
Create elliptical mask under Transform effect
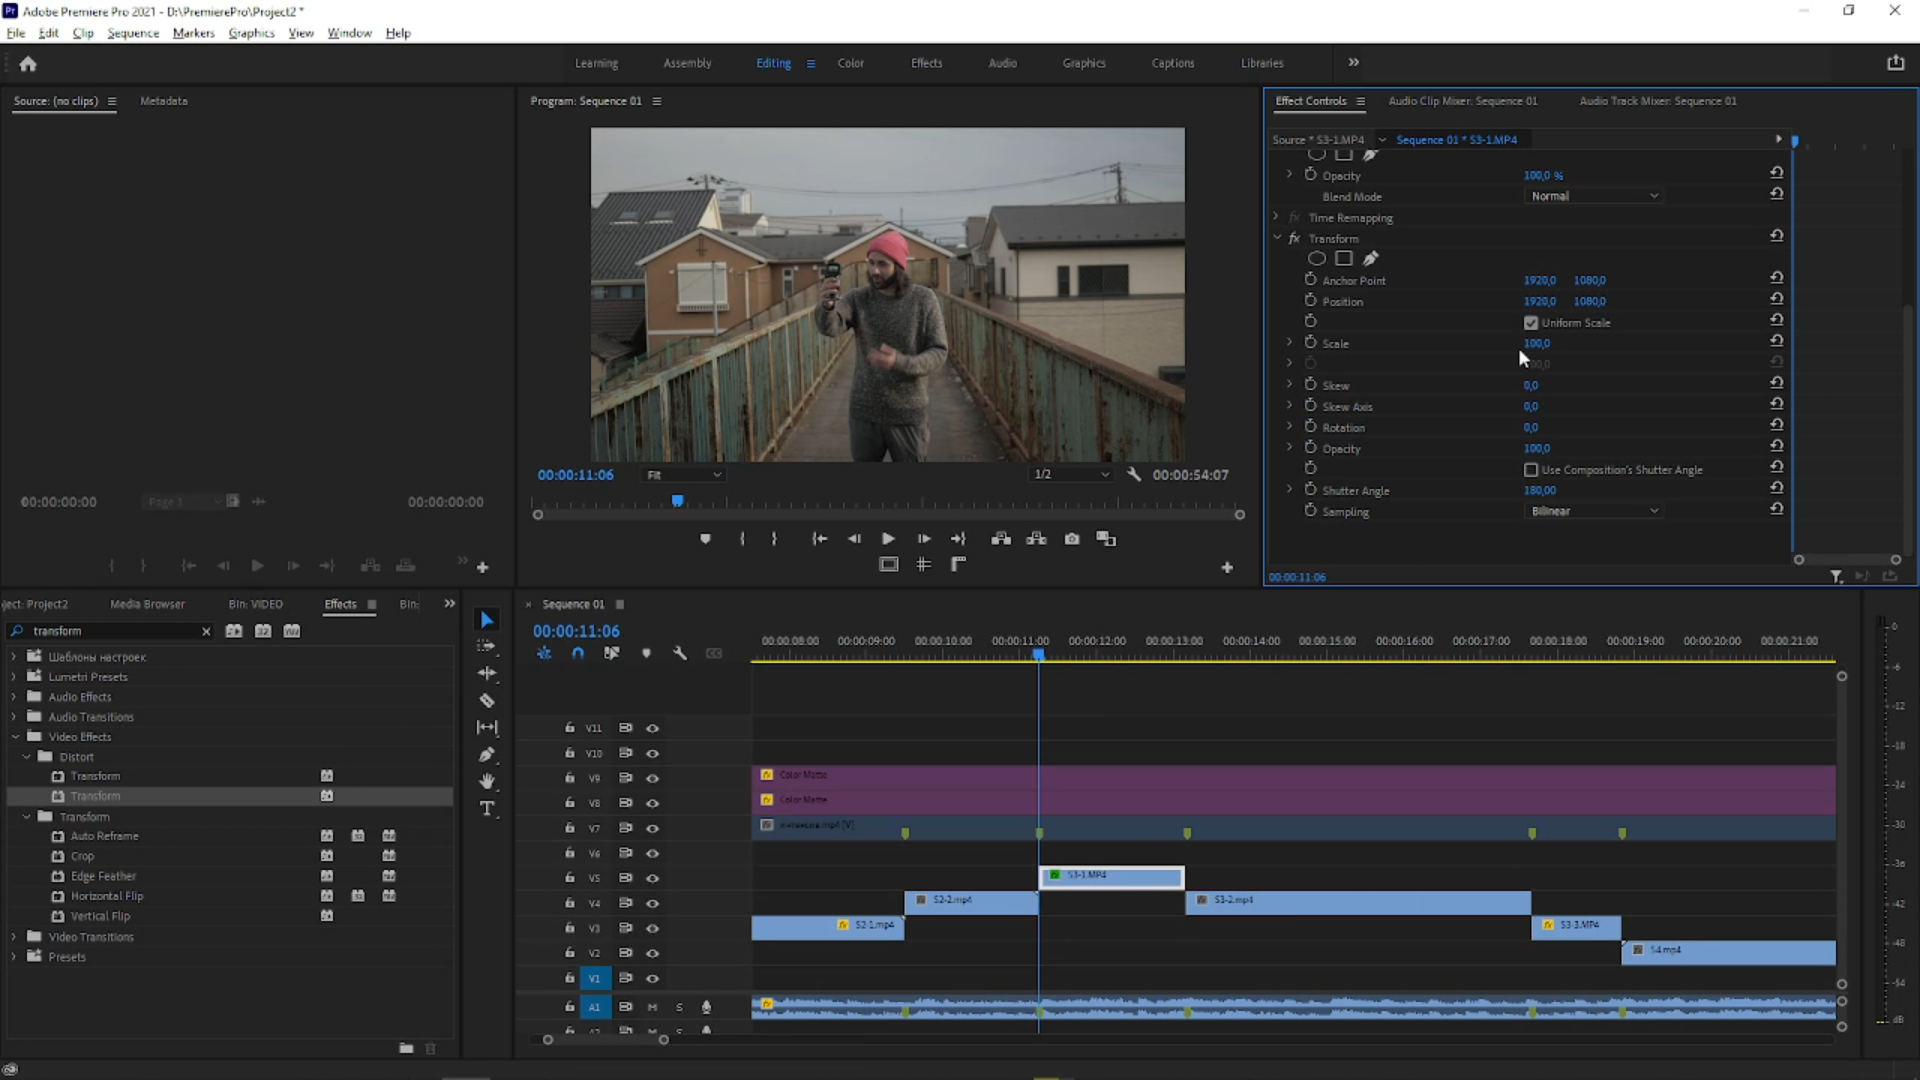(x=1317, y=259)
